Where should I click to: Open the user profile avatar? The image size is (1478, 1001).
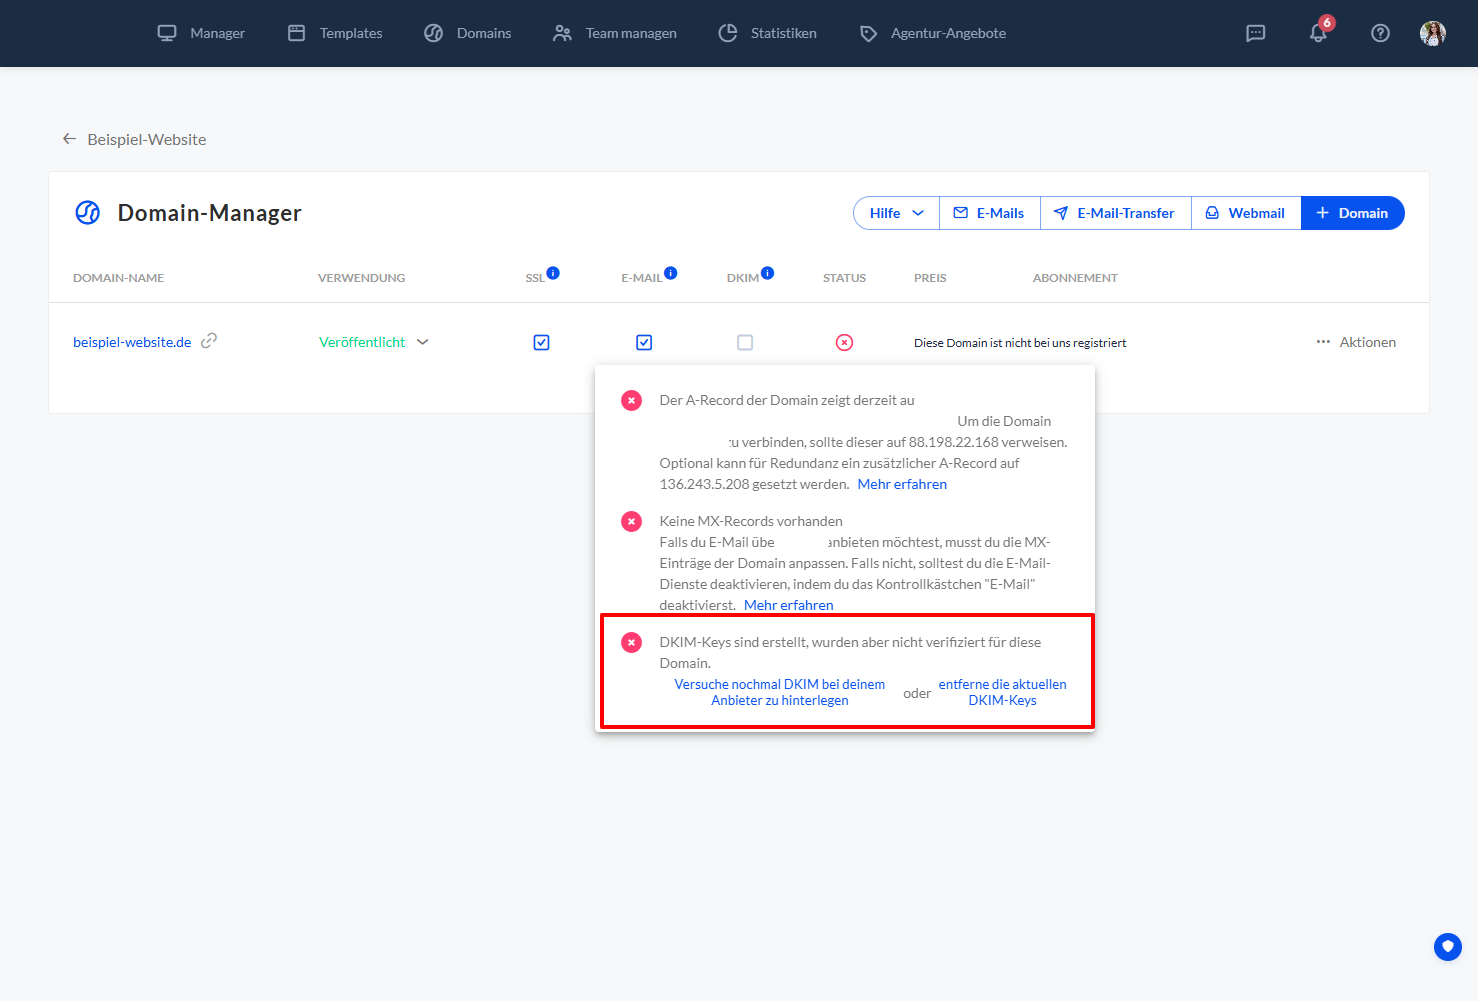(x=1432, y=33)
